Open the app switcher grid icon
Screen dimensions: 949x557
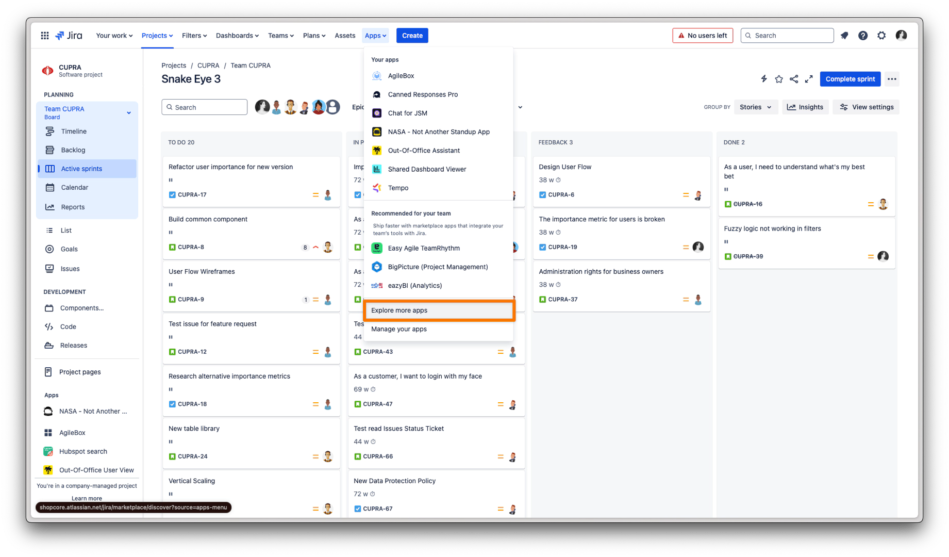tap(44, 35)
